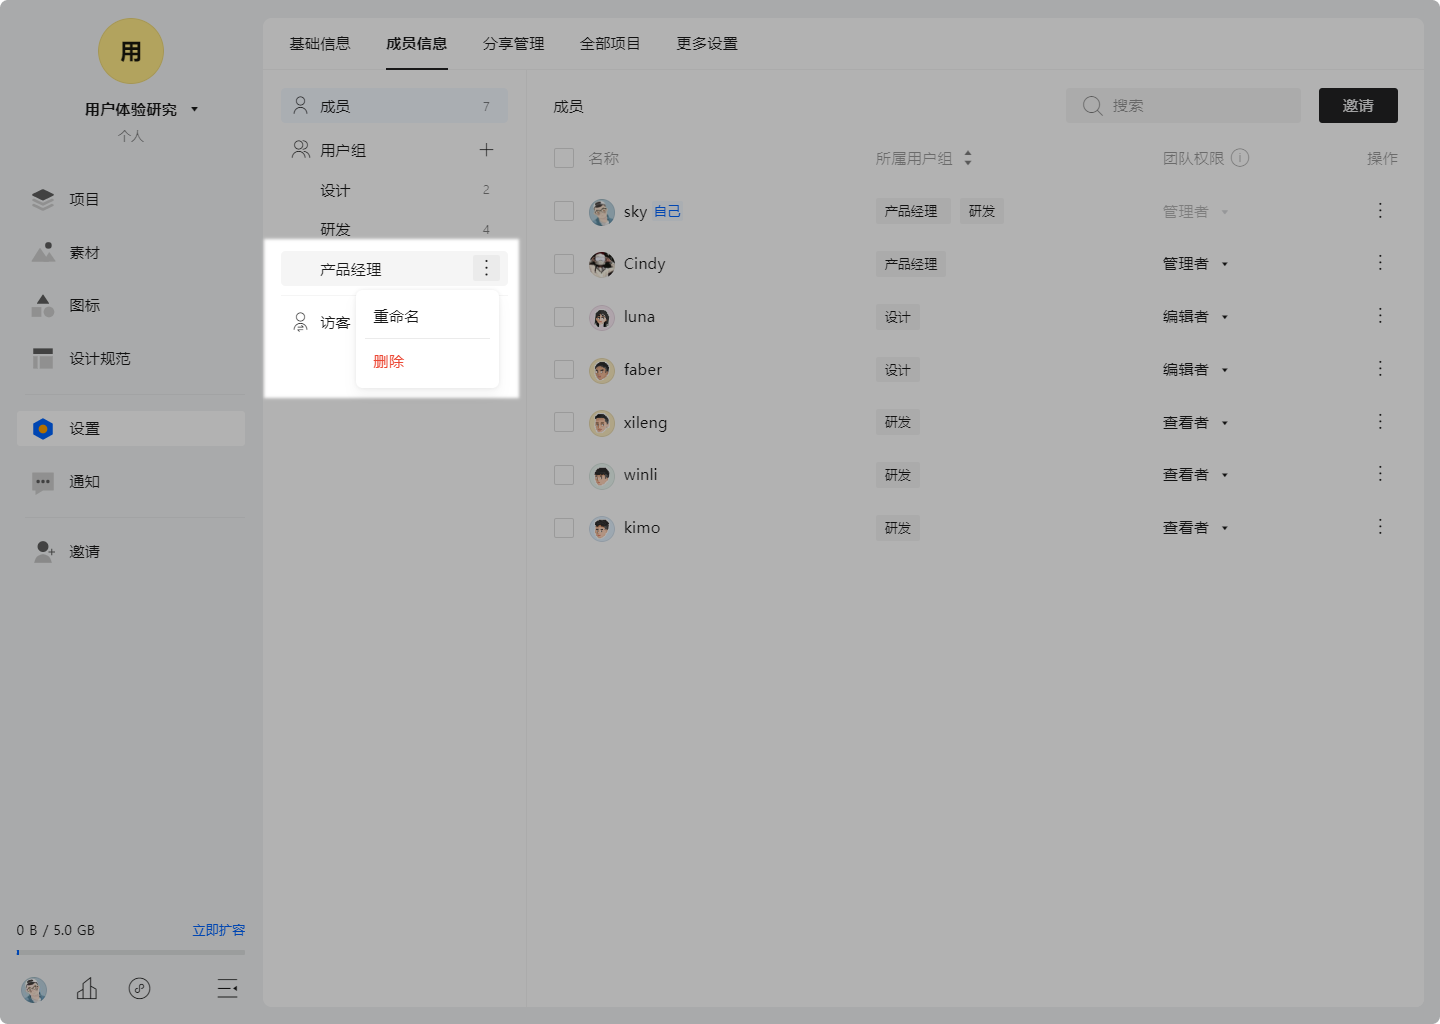Viewport: 1440px width, 1024px height.
Task: Open the bar chart statistics icon
Action: (87, 989)
